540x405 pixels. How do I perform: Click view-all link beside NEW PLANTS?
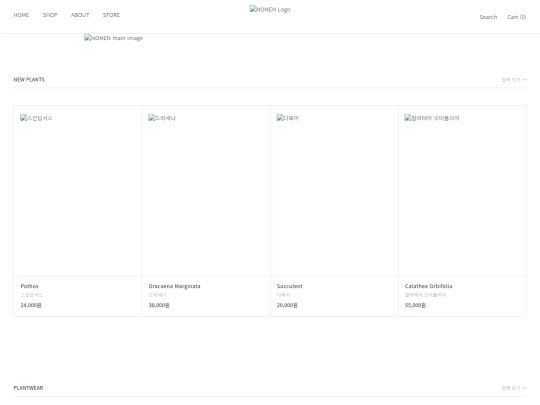point(514,80)
